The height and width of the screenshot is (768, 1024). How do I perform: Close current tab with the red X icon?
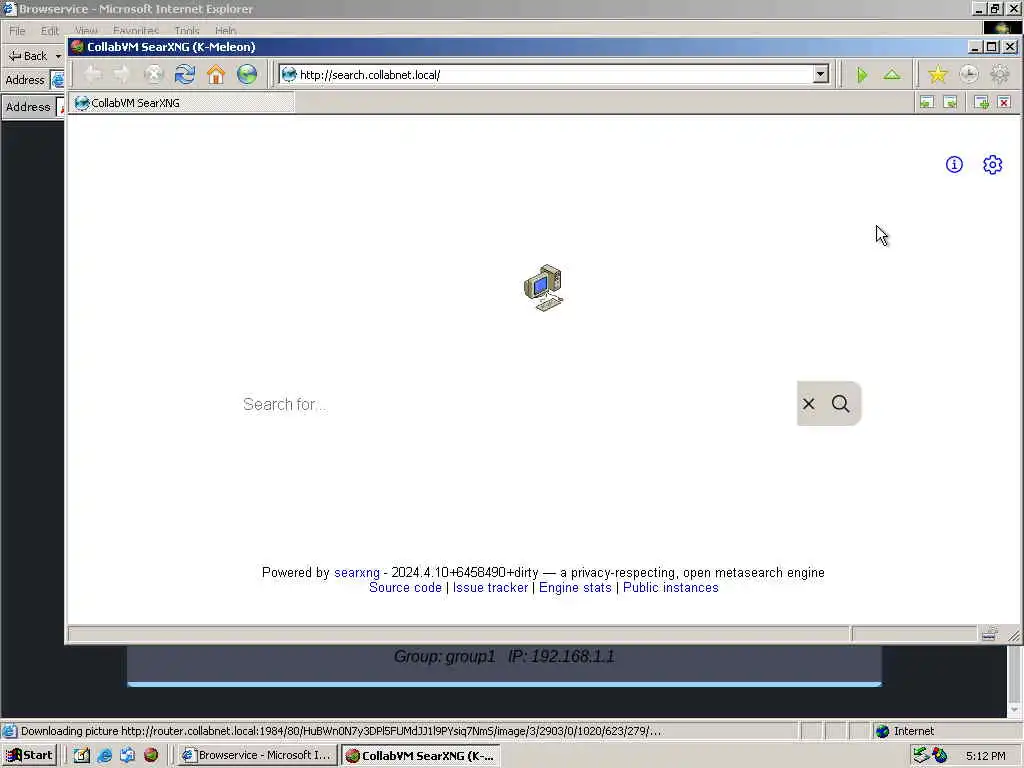[1004, 103]
